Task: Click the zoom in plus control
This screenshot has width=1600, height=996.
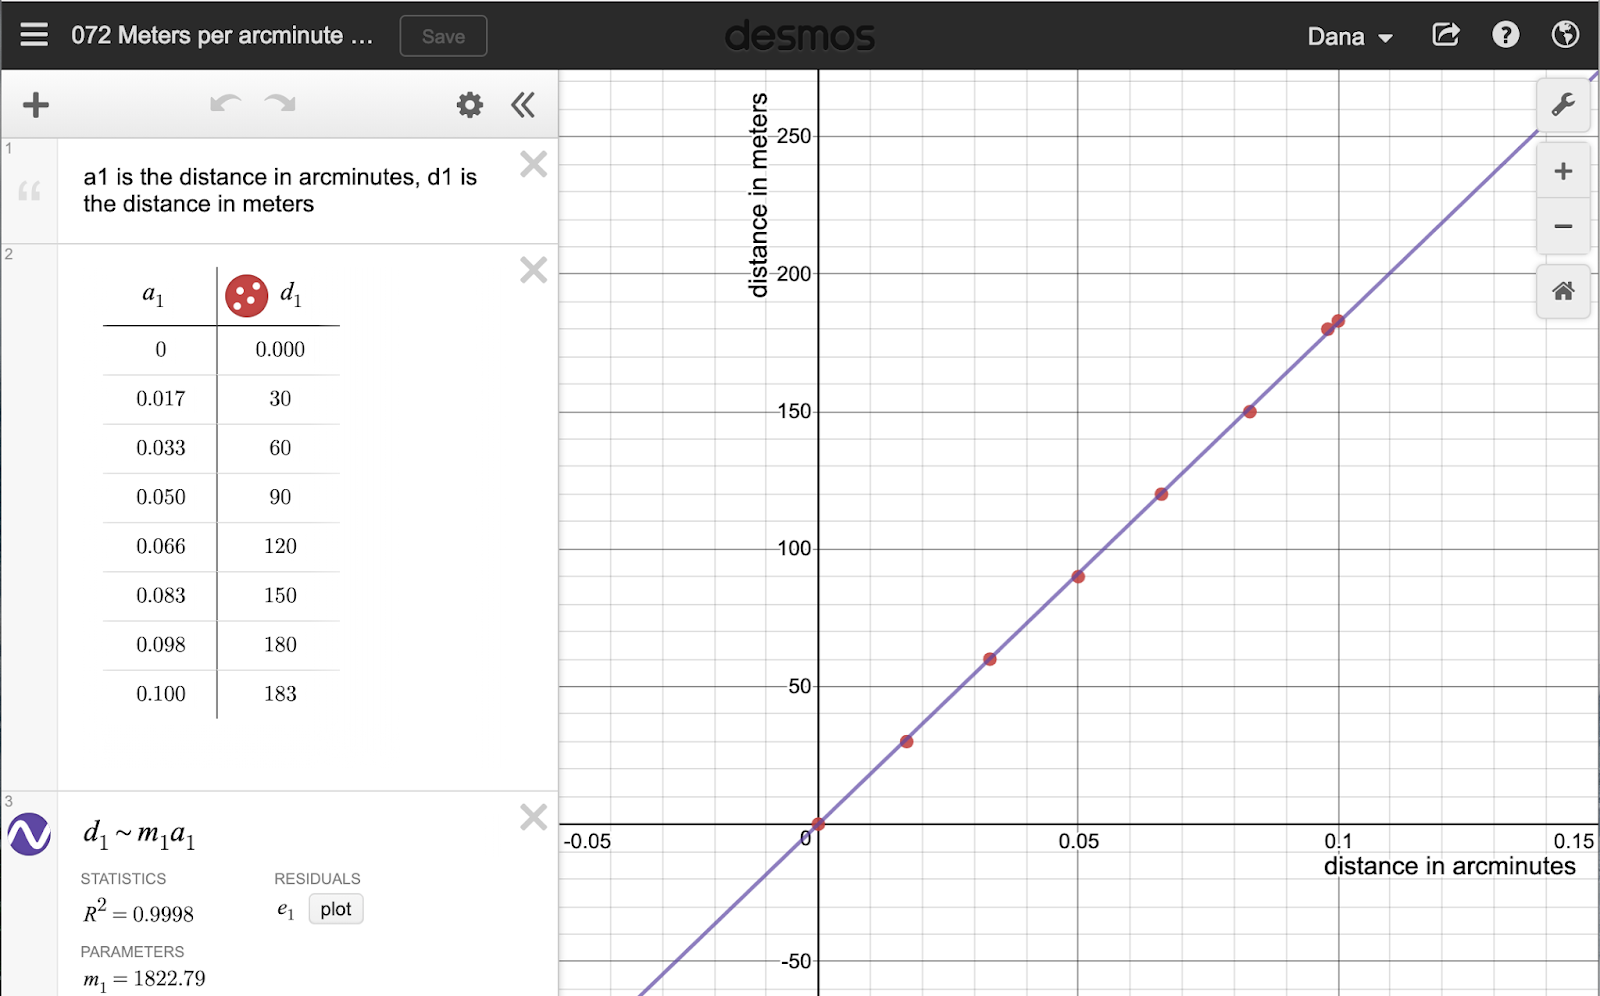Action: click(1563, 170)
